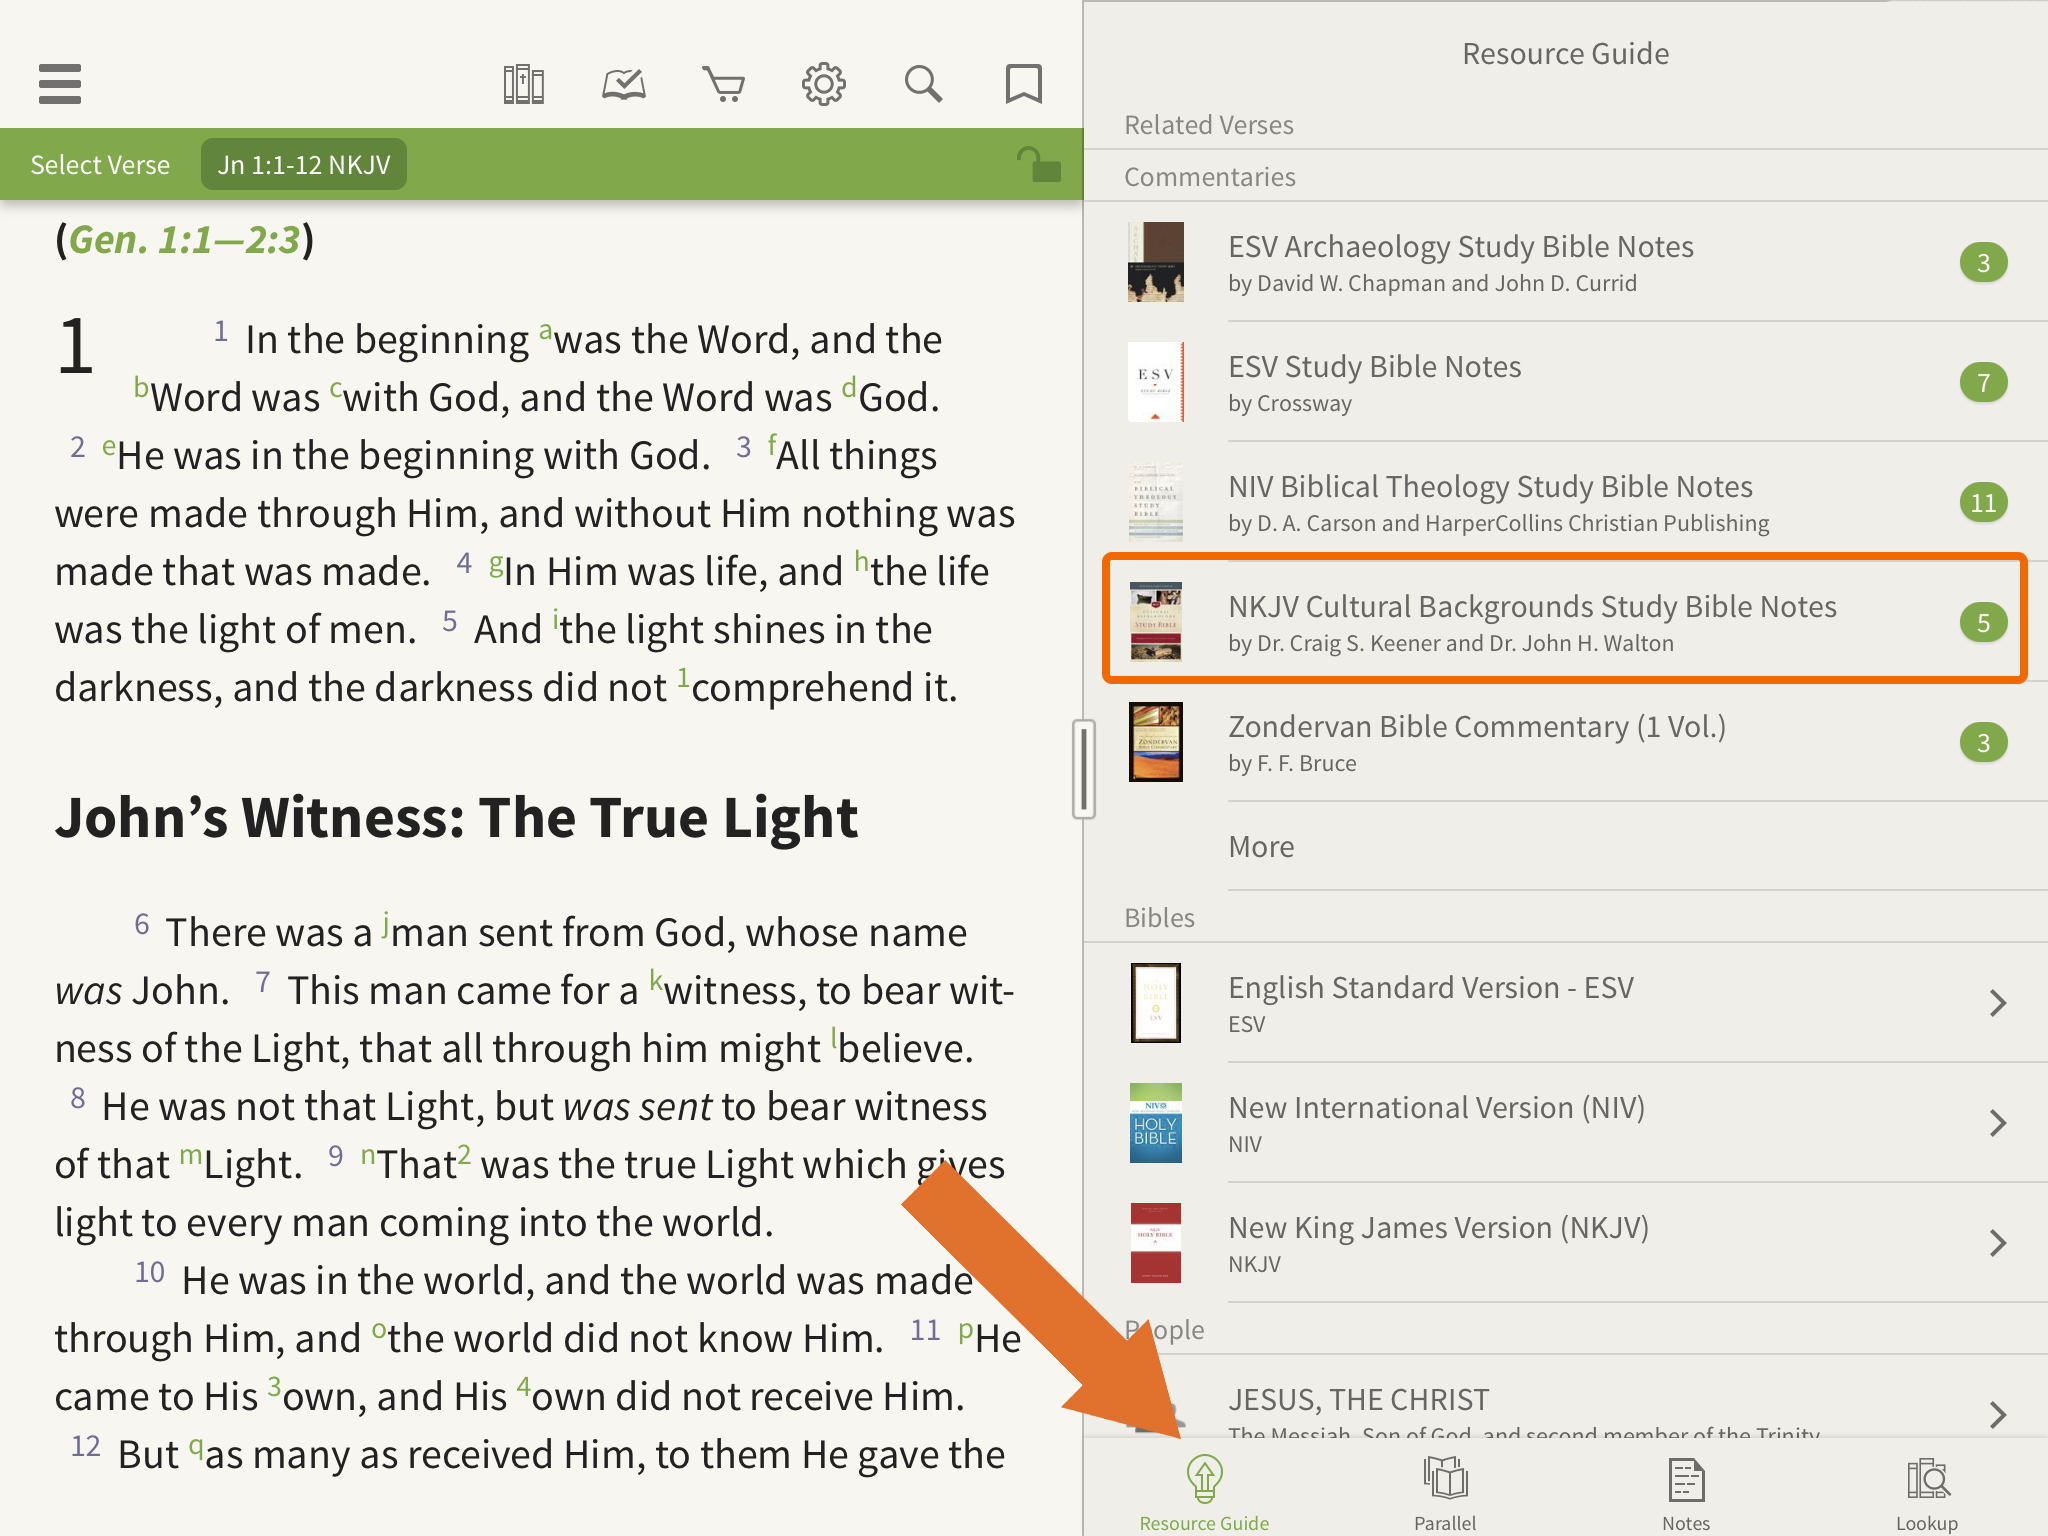2048x1536 pixels.
Task: Open NIV Biblical Theology Study Bible Notes
Action: click(x=1566, y=502)
